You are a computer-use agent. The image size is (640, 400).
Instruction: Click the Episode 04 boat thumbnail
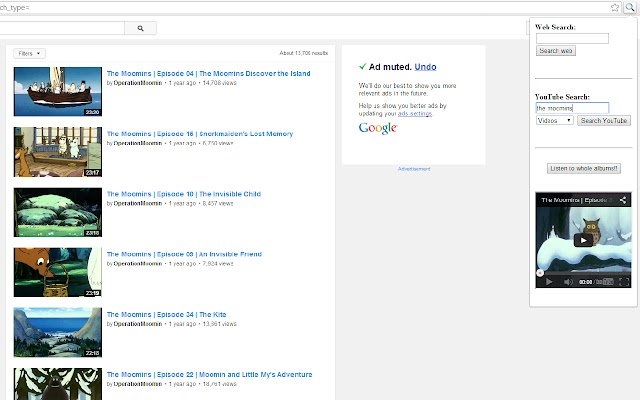58,91
